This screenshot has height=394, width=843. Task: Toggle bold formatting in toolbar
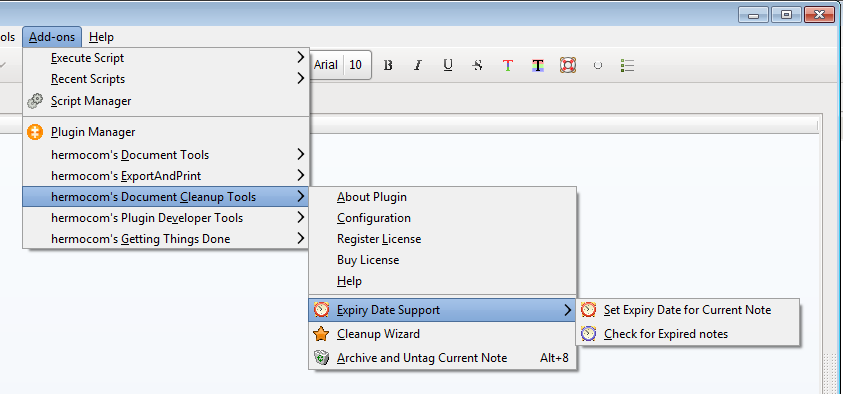coord(388,66)
